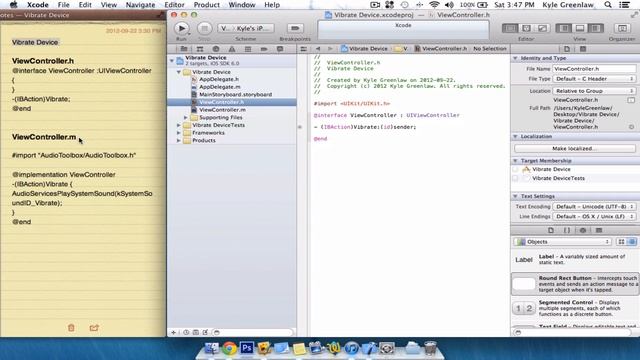The width and height of the screenshot is (640, 360).
Task: Select ViewController.m in the navigator
Action: (222, 110)
